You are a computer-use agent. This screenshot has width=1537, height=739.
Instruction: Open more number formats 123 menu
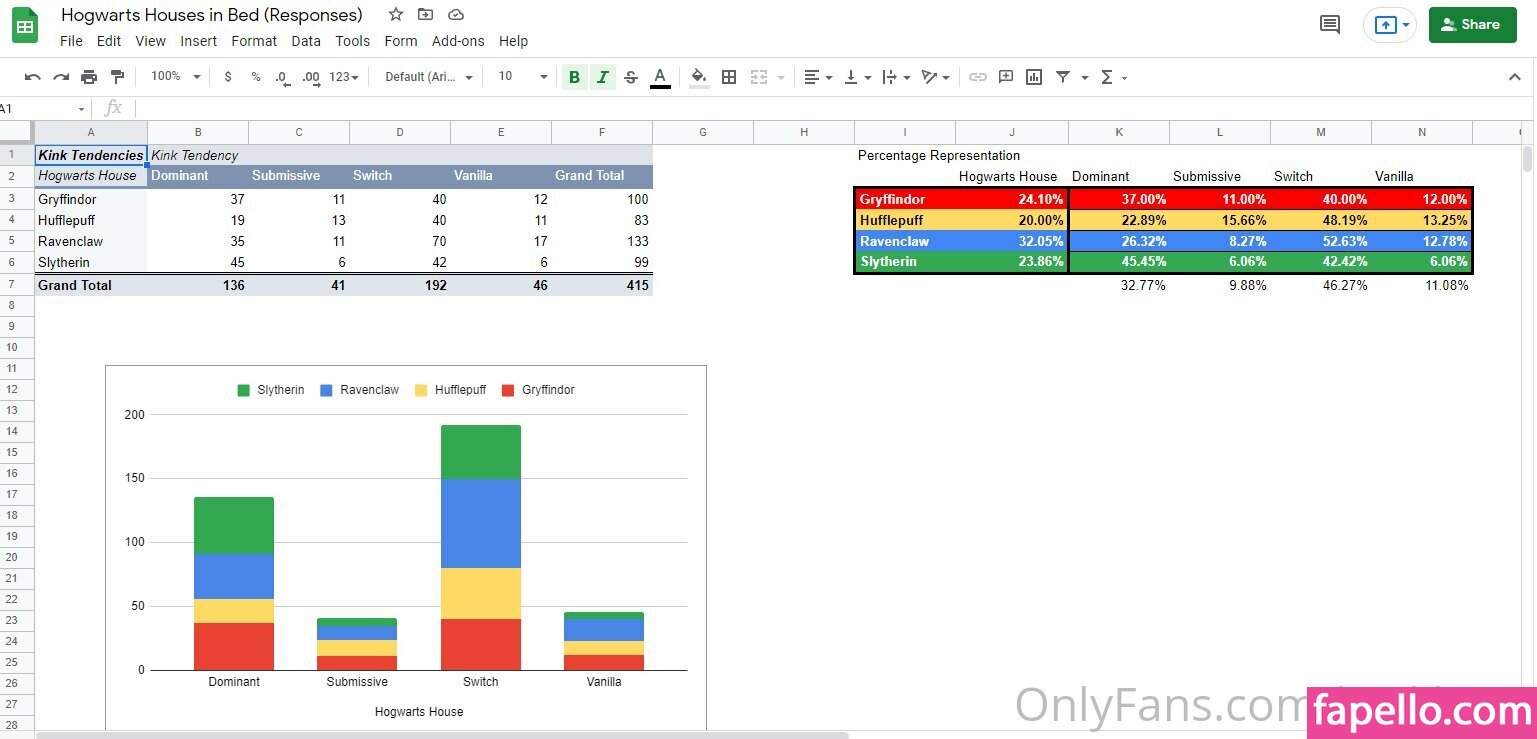(x=343, y=77)
